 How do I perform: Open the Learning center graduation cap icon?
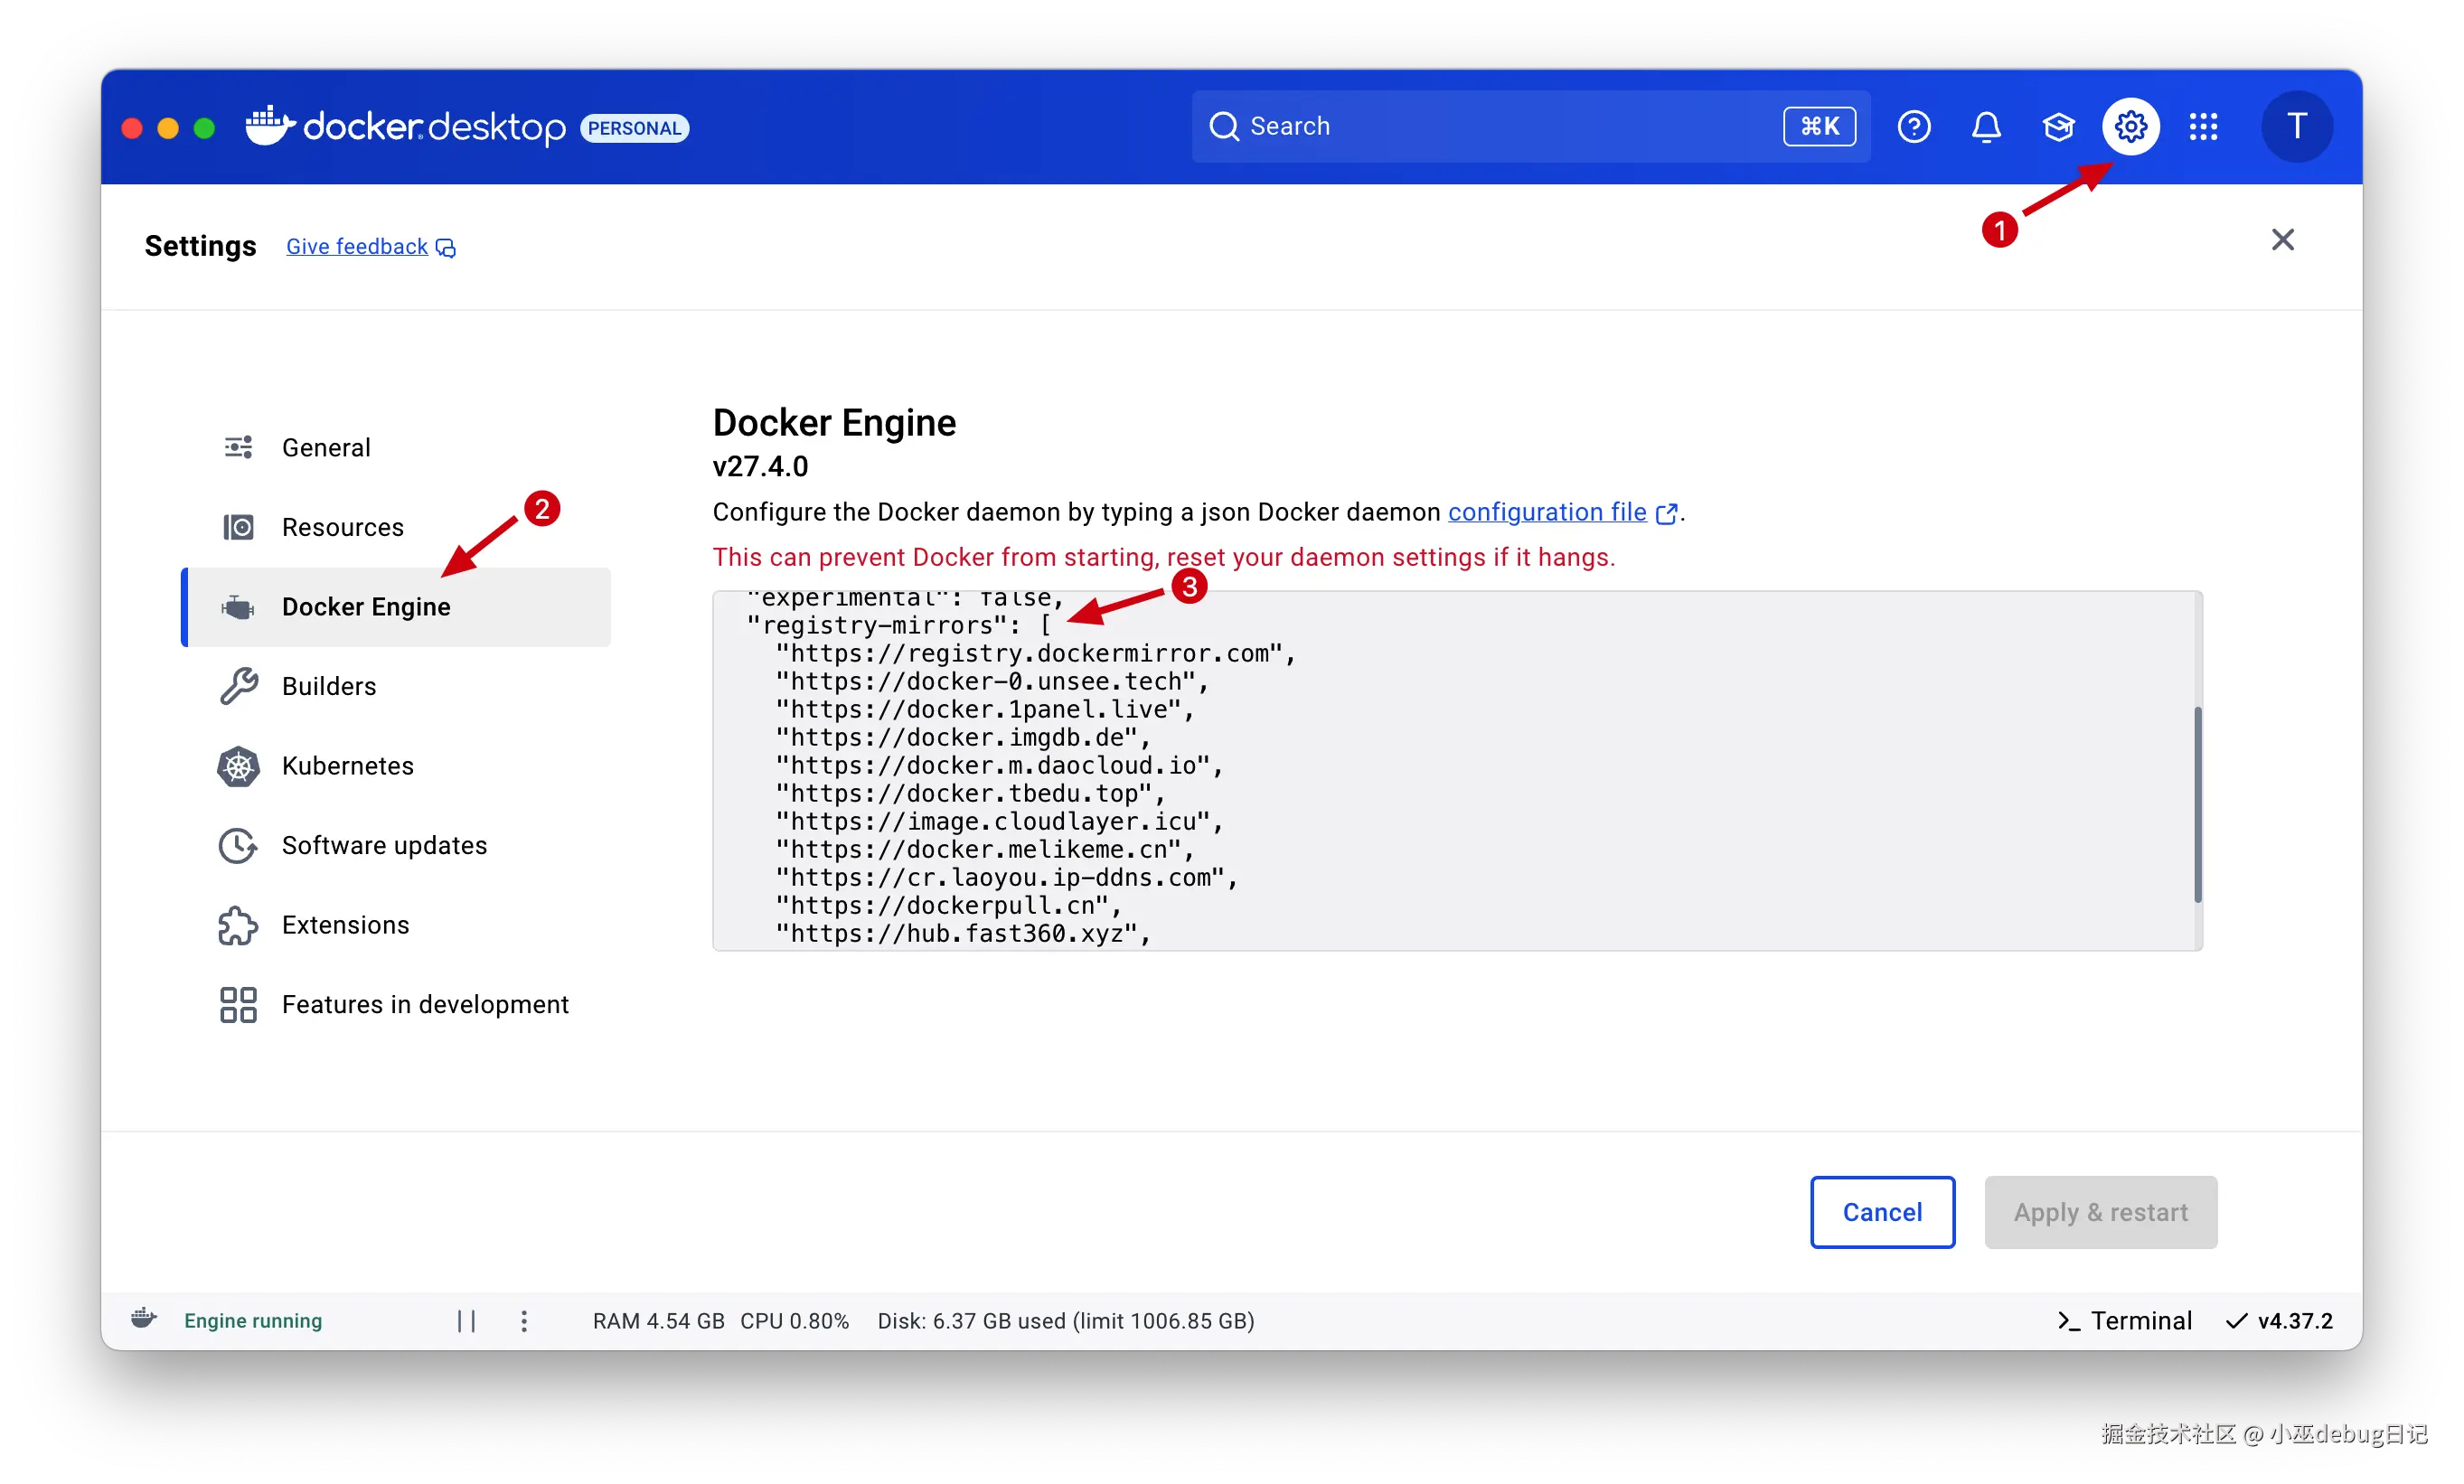(x=2058, y=127)
